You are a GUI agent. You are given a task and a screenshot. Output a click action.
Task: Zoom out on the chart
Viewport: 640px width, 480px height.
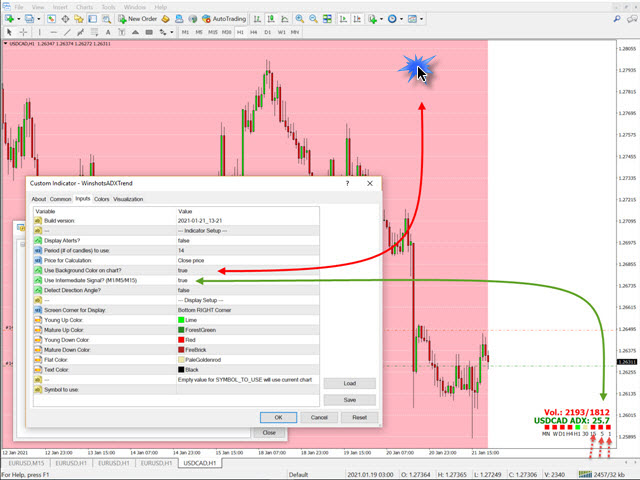(313, 19)
